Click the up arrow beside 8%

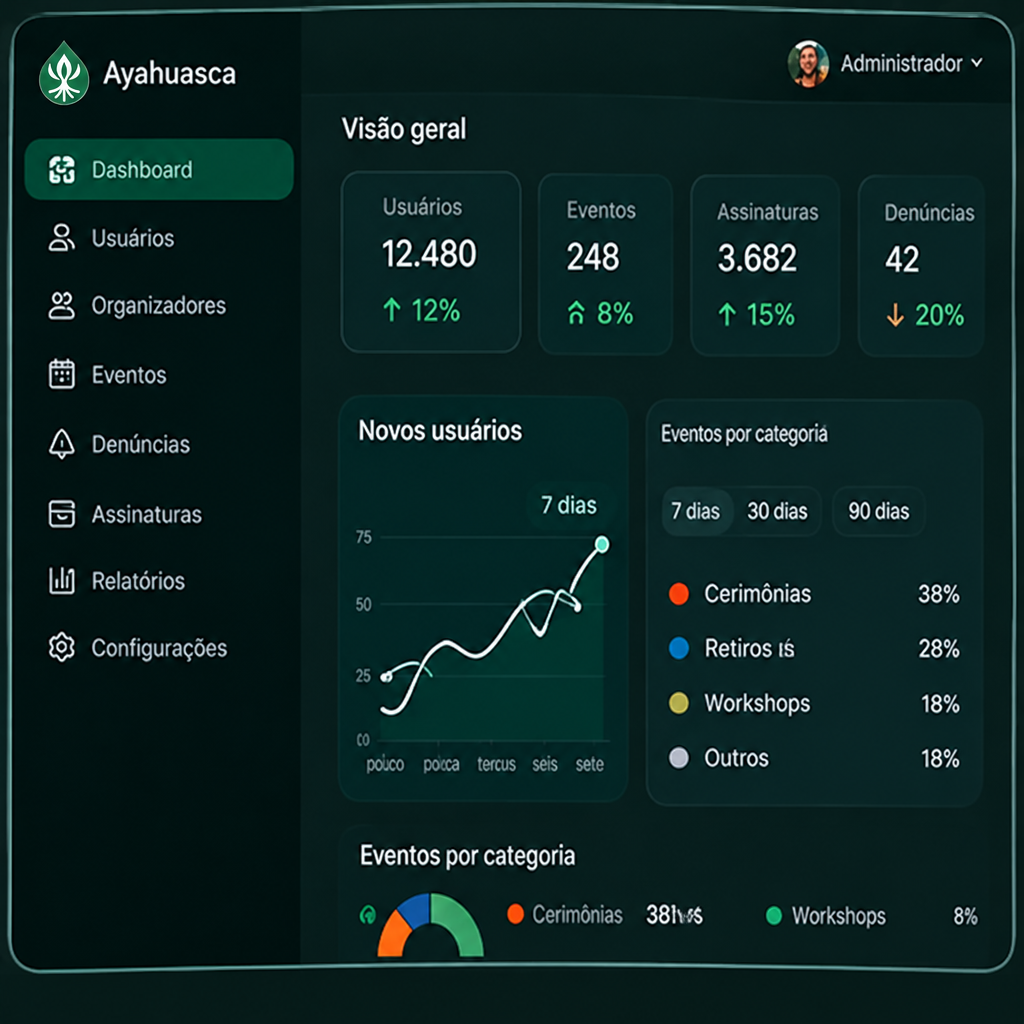[576, 313]
